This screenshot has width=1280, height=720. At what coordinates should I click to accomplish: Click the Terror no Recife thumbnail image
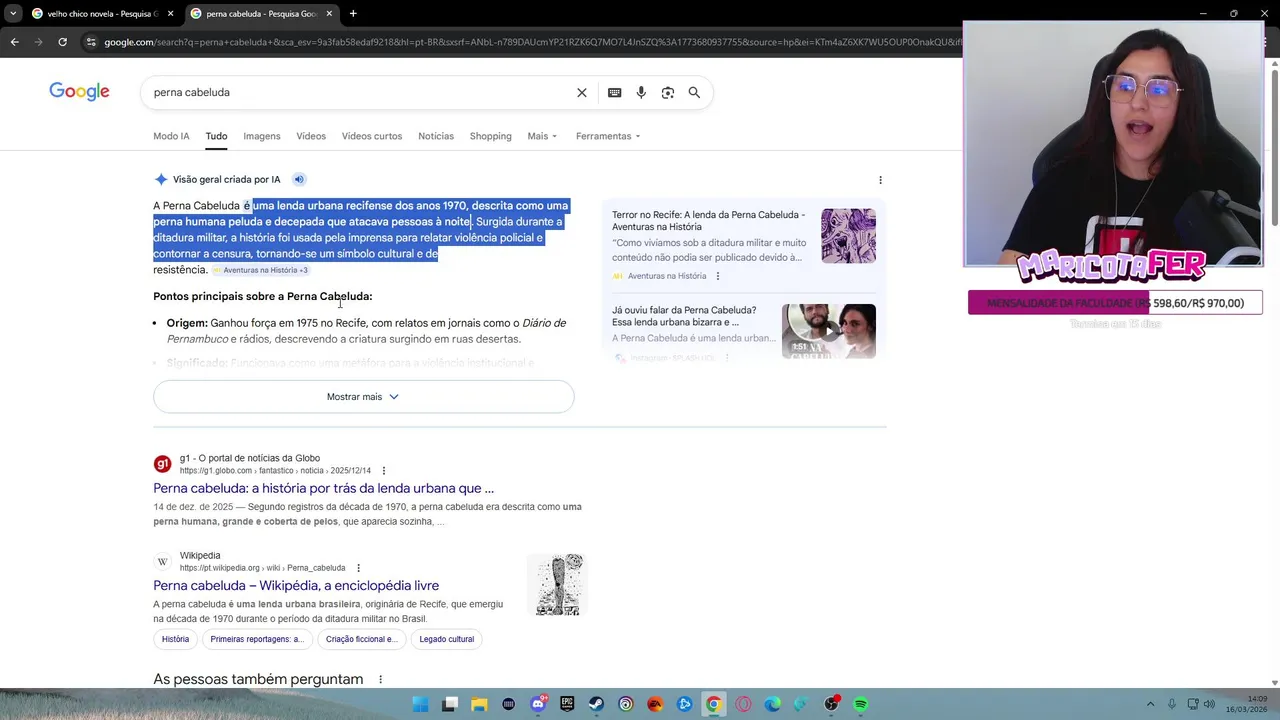848,236
